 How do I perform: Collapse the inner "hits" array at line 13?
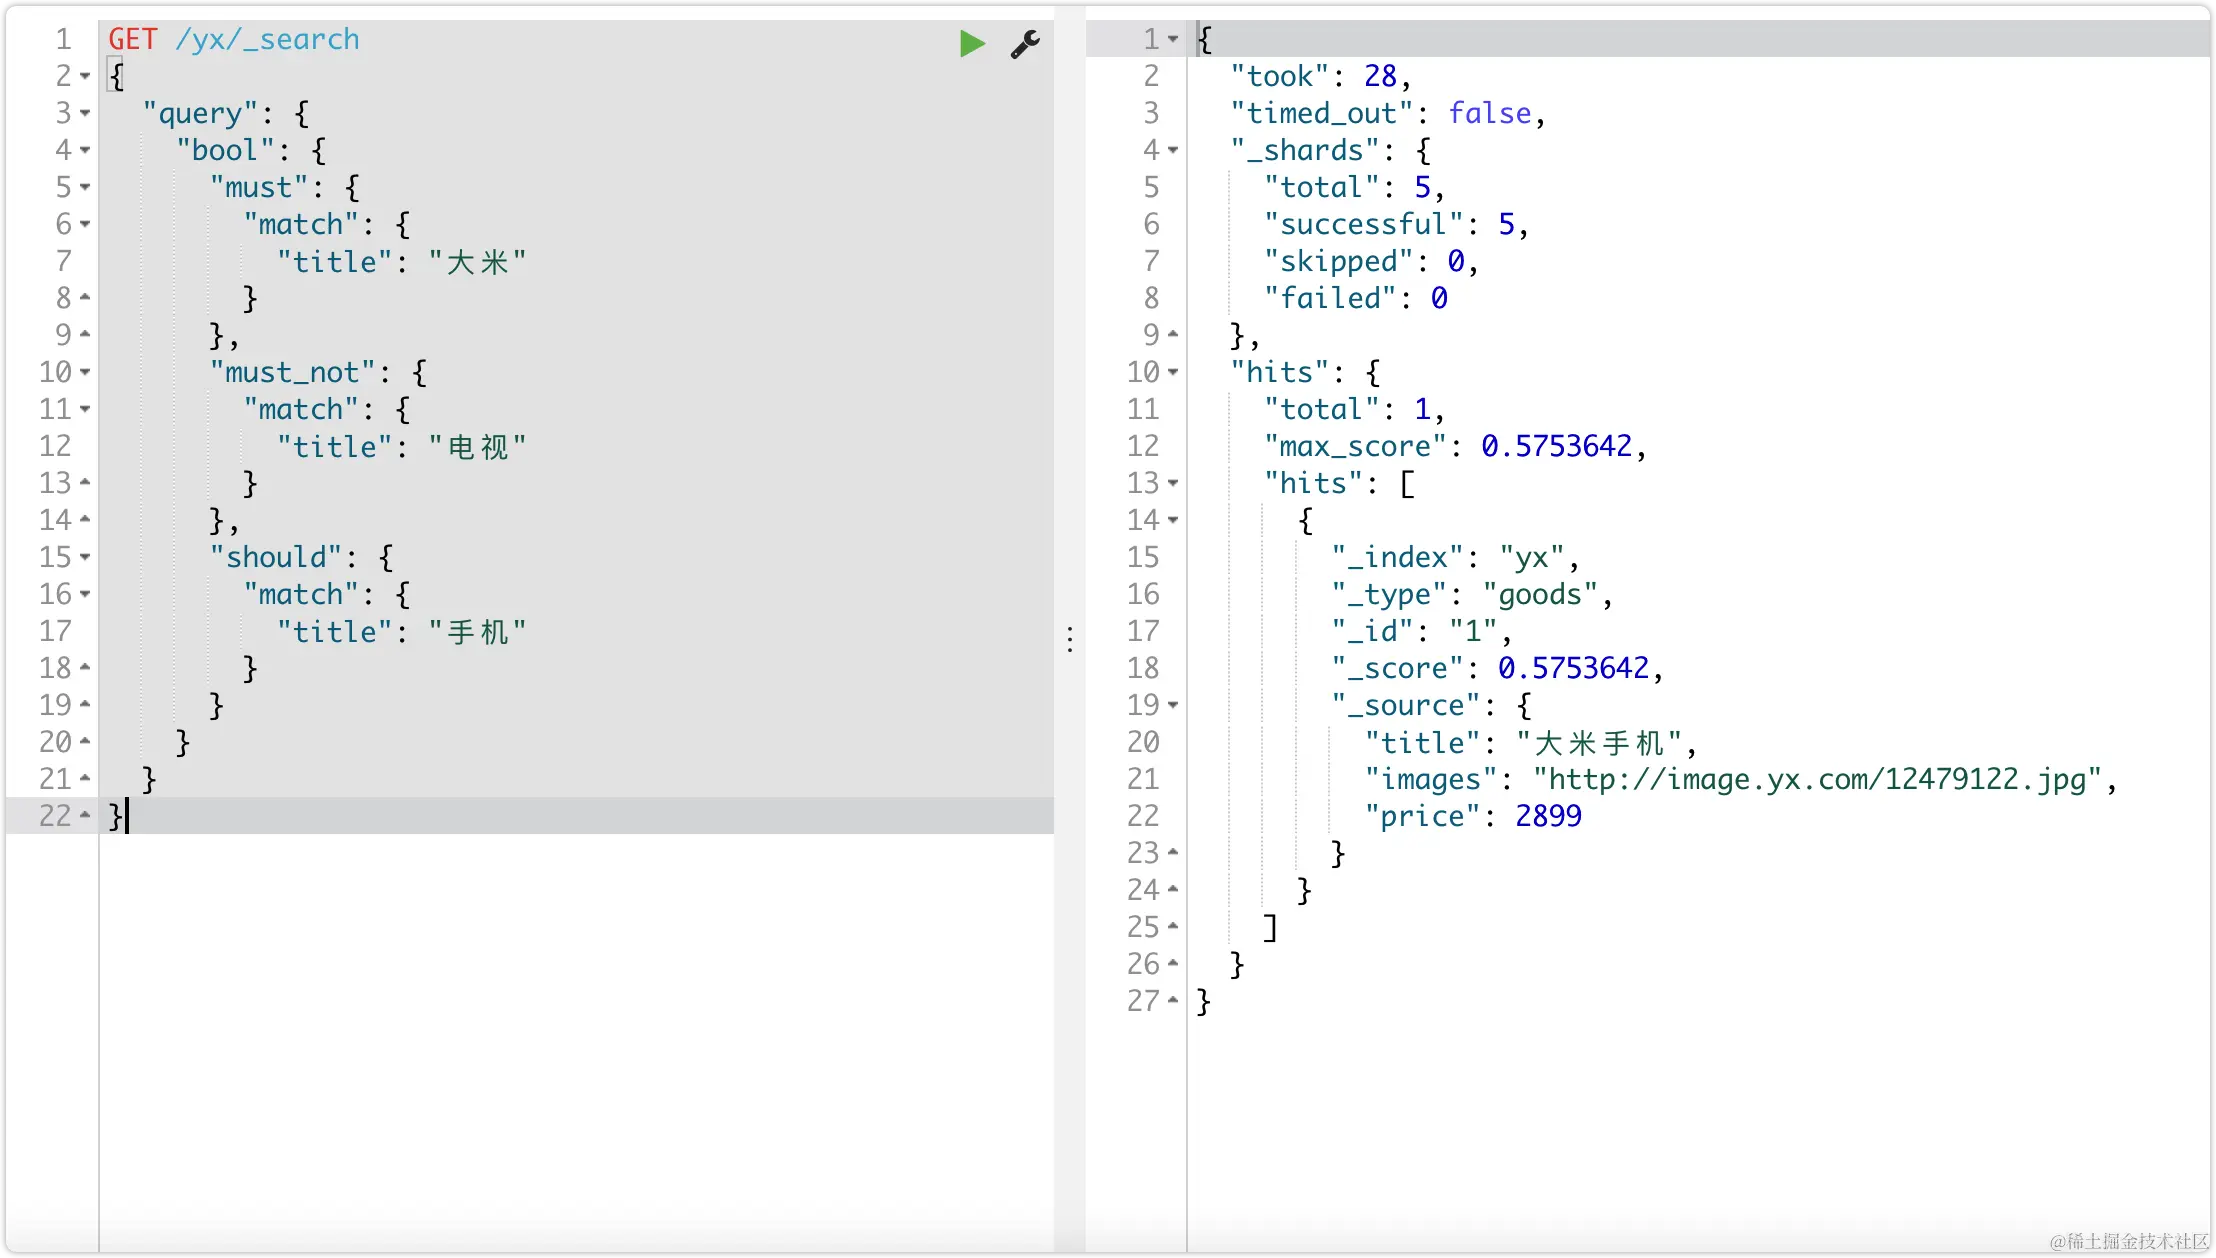(x=1173, y=483)
